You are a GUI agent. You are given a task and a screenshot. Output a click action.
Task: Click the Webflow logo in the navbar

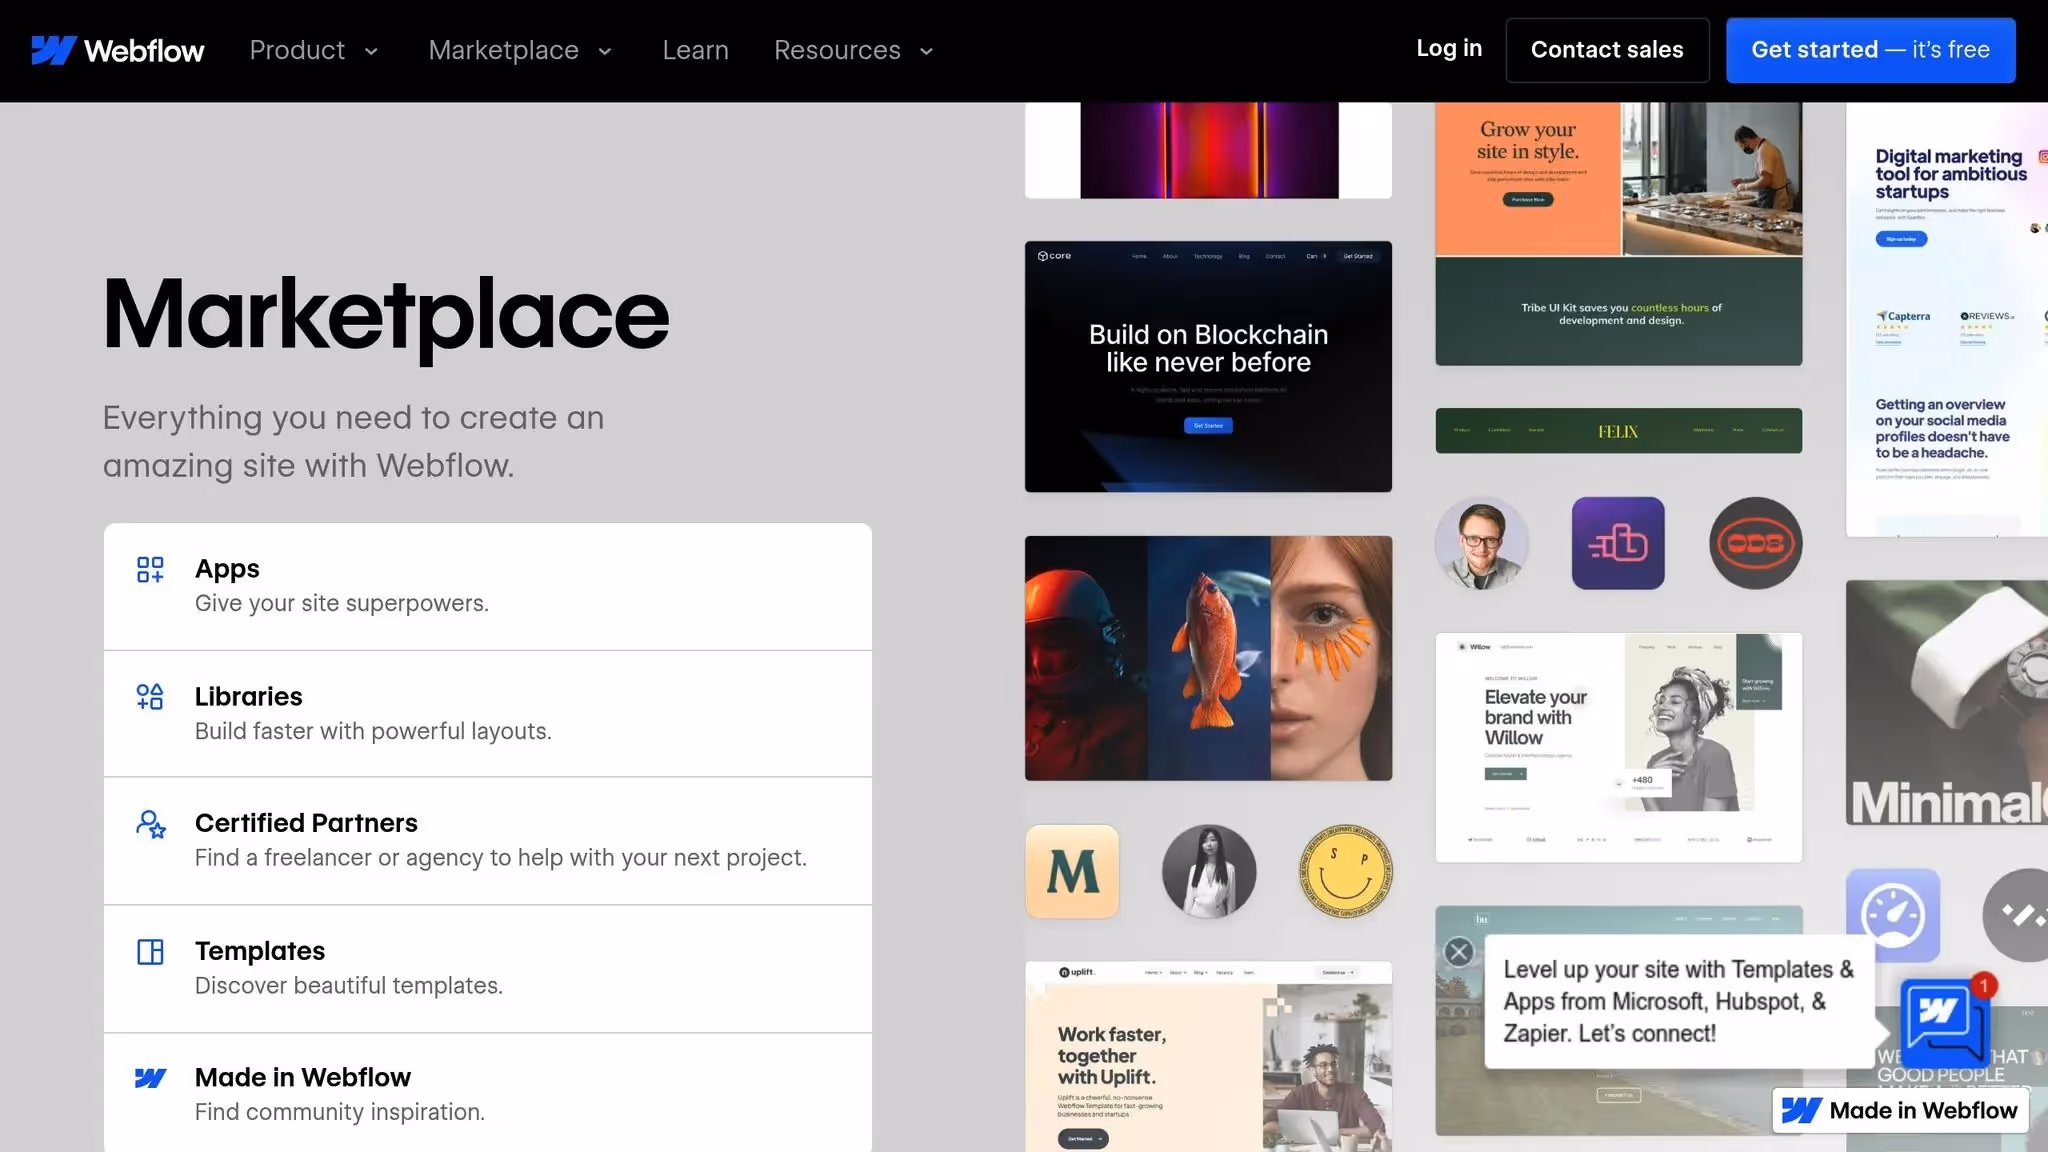[x=117, y=50]
